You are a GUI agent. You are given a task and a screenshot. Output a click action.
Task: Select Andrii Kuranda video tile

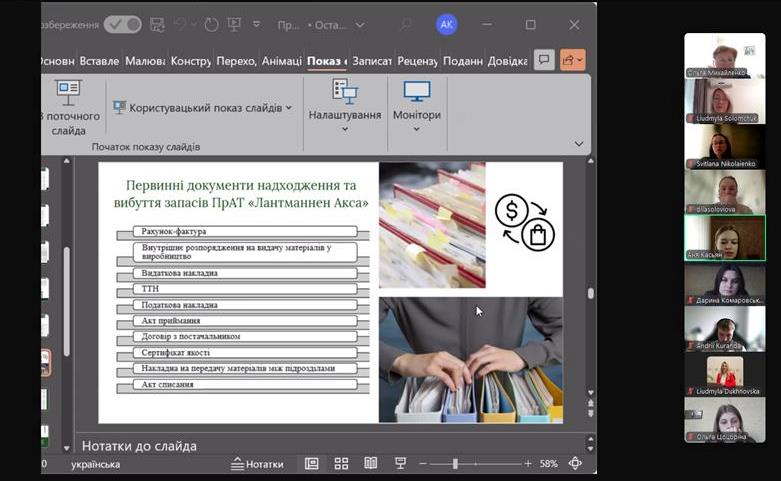[725, 329]
